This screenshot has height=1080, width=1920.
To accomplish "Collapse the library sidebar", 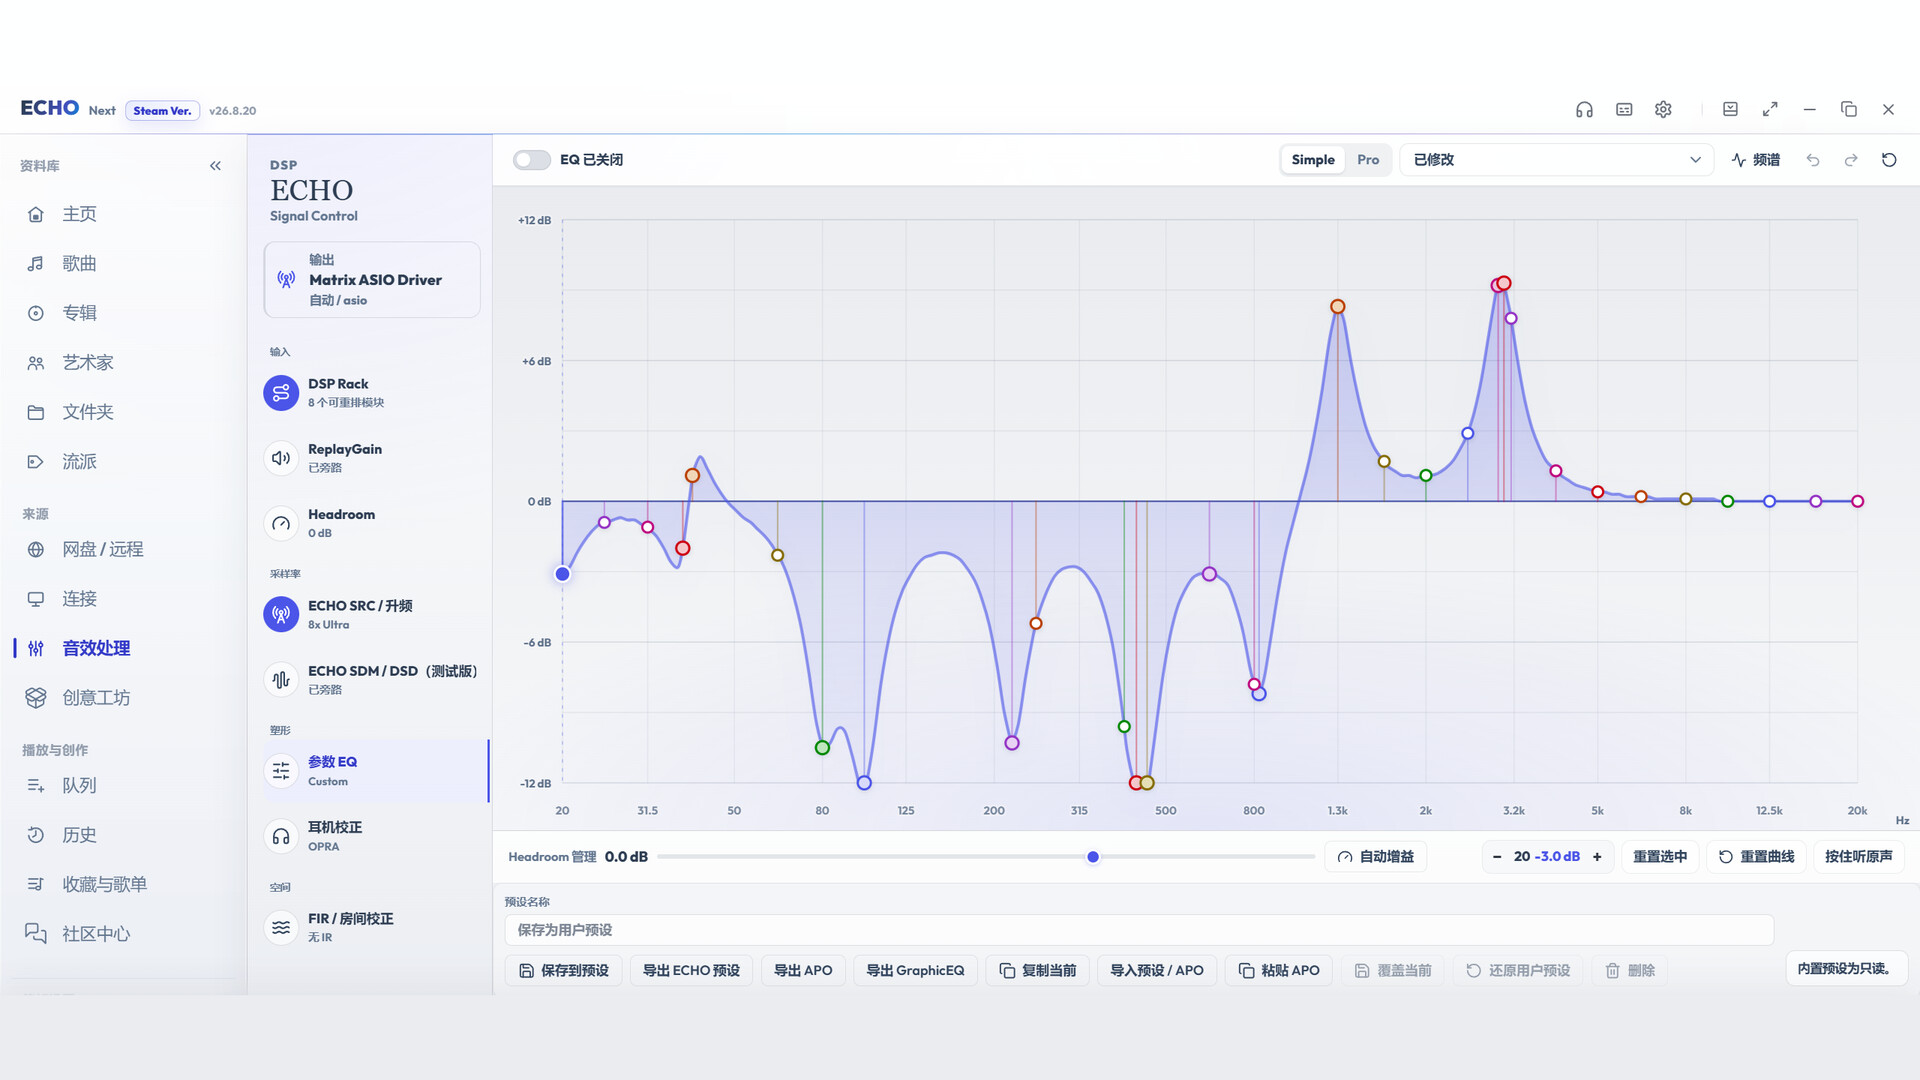I will [x=215, y=166].
